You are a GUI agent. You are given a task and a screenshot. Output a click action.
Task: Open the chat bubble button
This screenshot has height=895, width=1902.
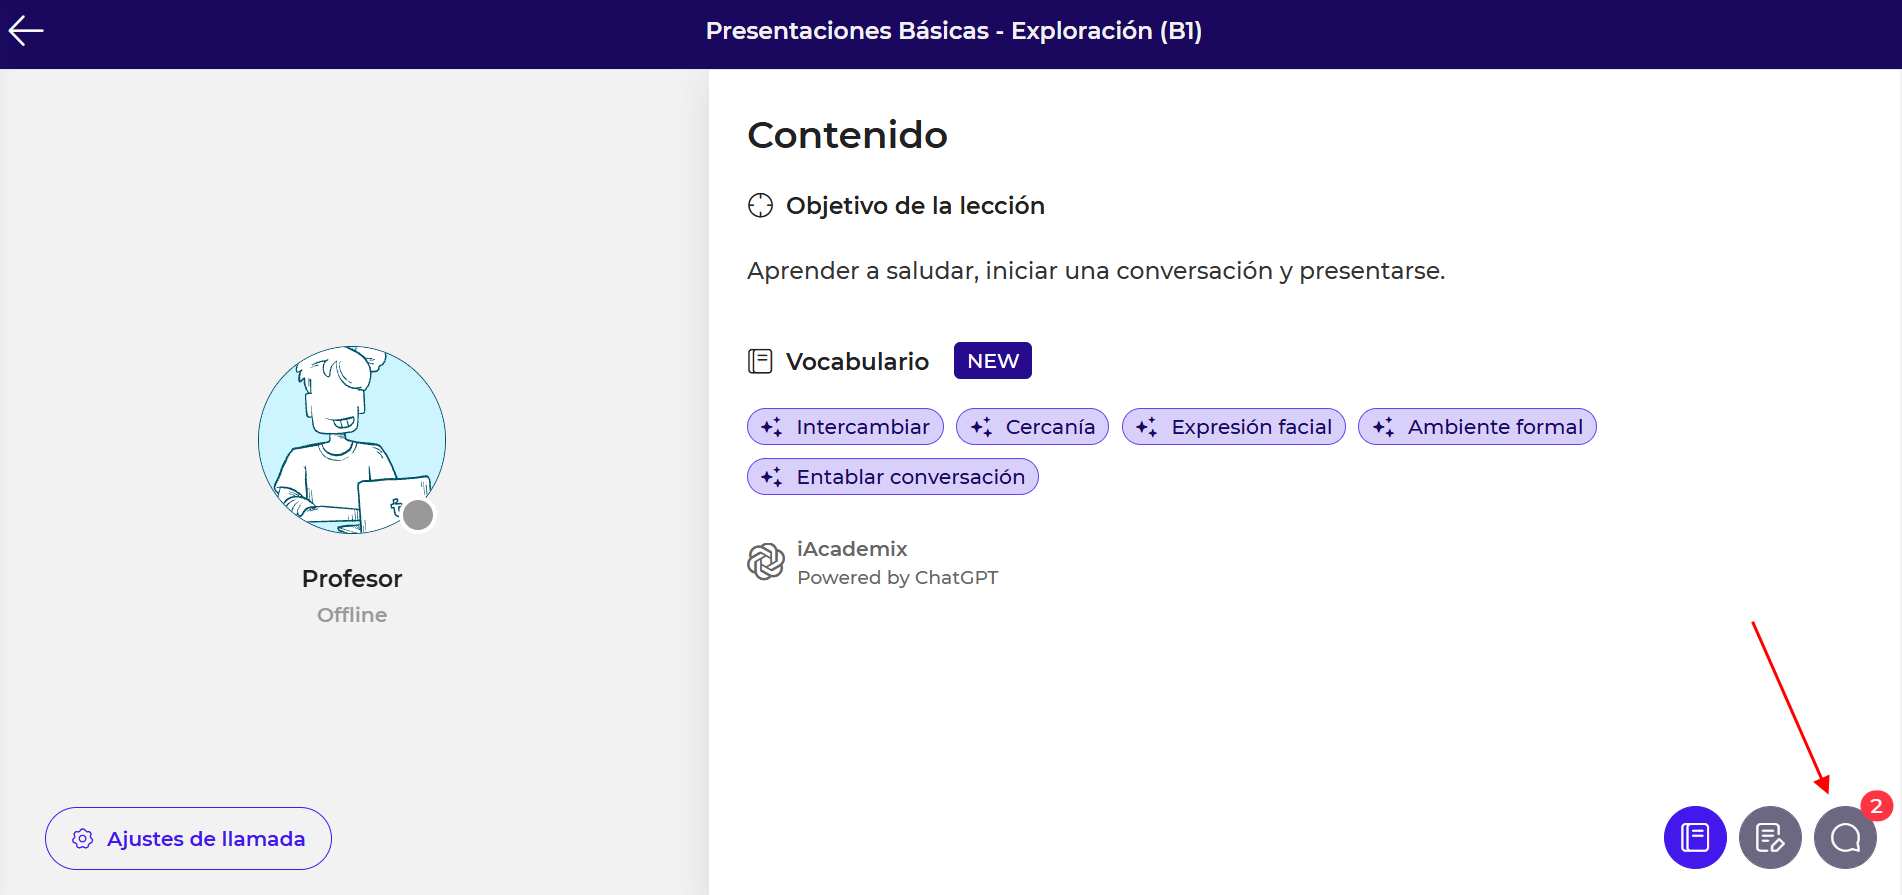[x=1844, y=838]
